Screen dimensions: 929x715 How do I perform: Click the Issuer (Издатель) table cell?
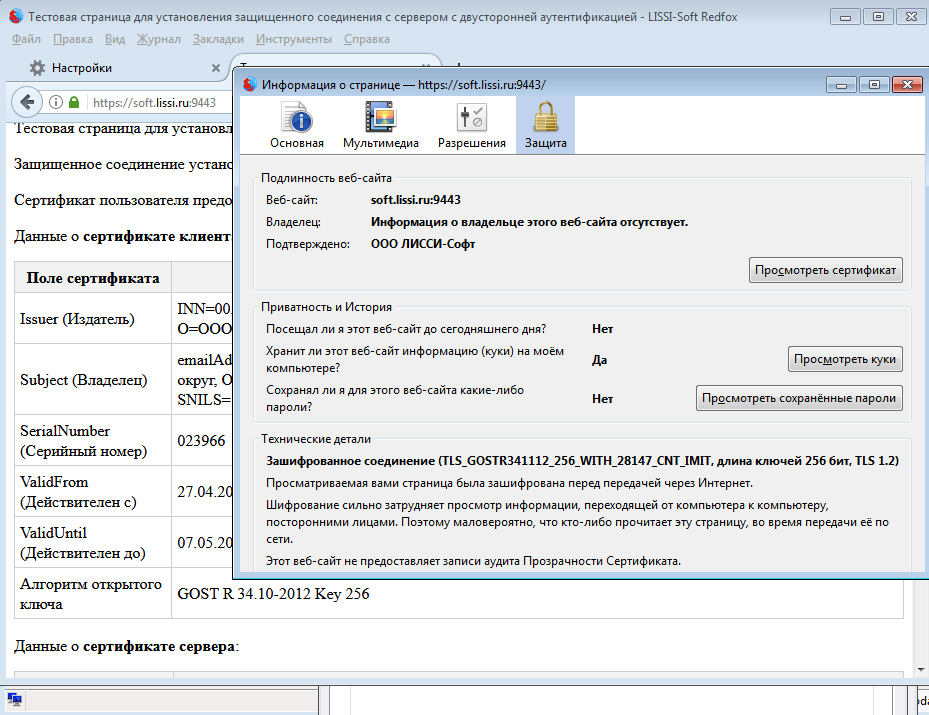pyautogui.click(x=93, y=319)
